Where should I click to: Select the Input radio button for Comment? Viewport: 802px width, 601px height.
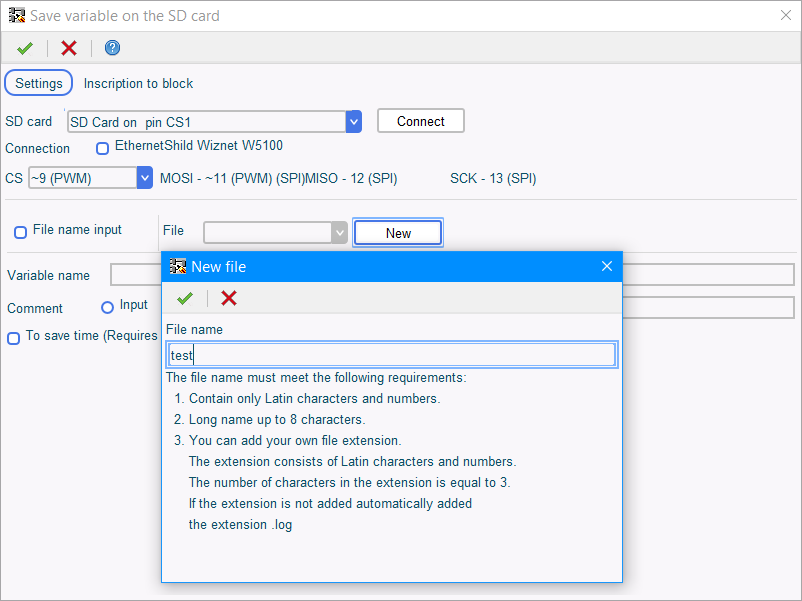pyautogui.click(x=107, y=307)
